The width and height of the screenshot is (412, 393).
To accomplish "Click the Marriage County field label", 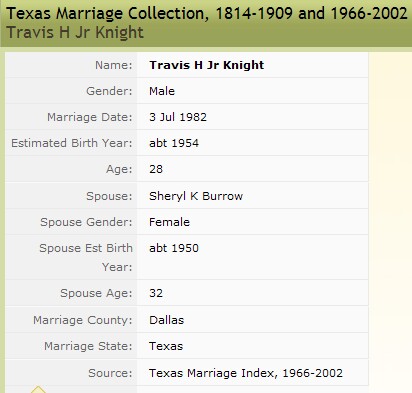I will tap(83, 320).
